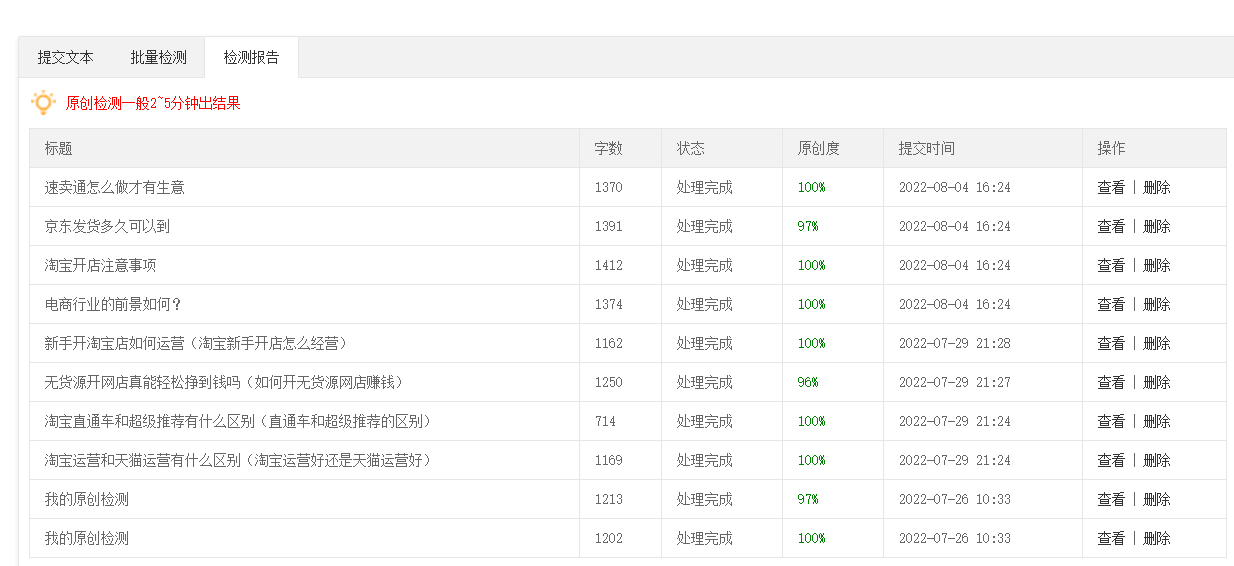Delete the 淘宝直通车和超级推荐 row
1234x566 pixels.
pos(1157,421)
